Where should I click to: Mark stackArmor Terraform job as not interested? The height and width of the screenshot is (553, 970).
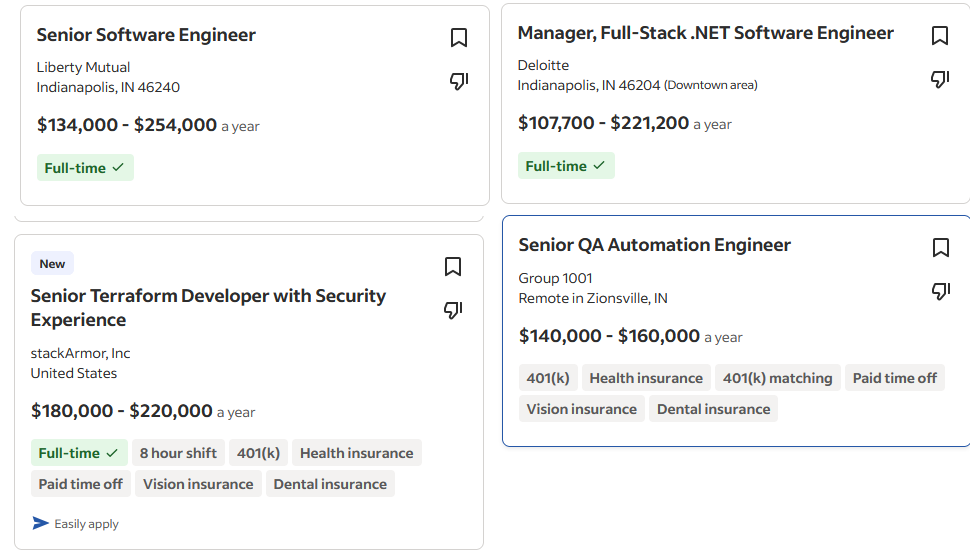click(453, 310)
